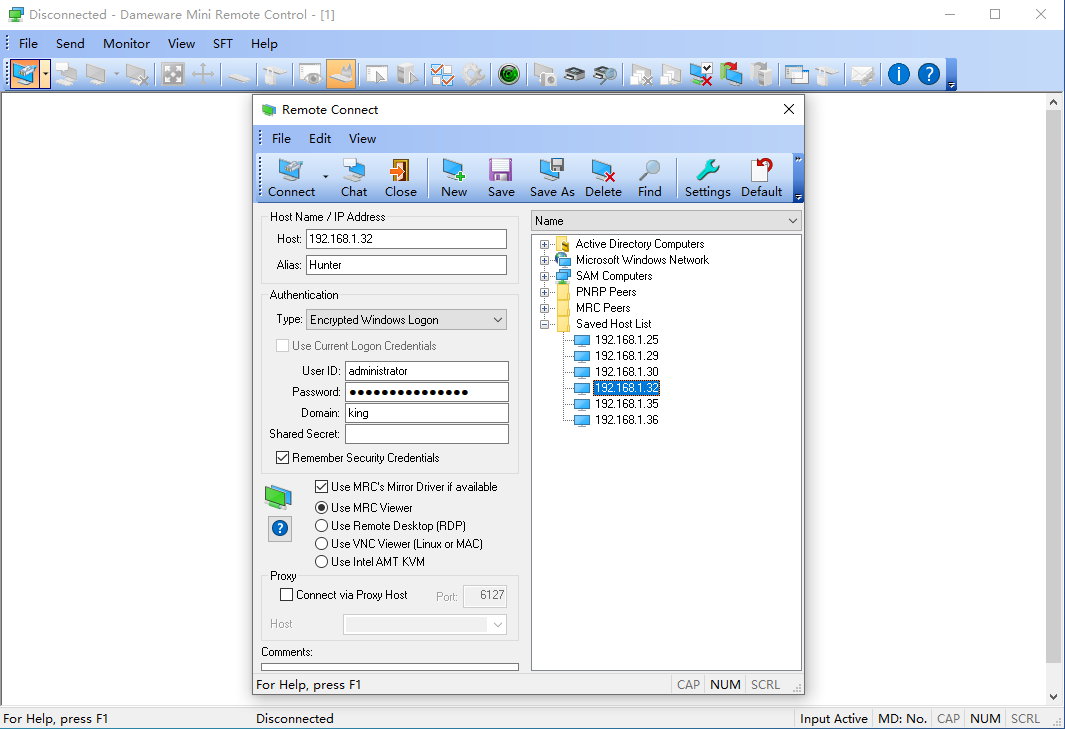
Task: Click the blue question mark help button near viewer options
Action: tap(280, 528)
